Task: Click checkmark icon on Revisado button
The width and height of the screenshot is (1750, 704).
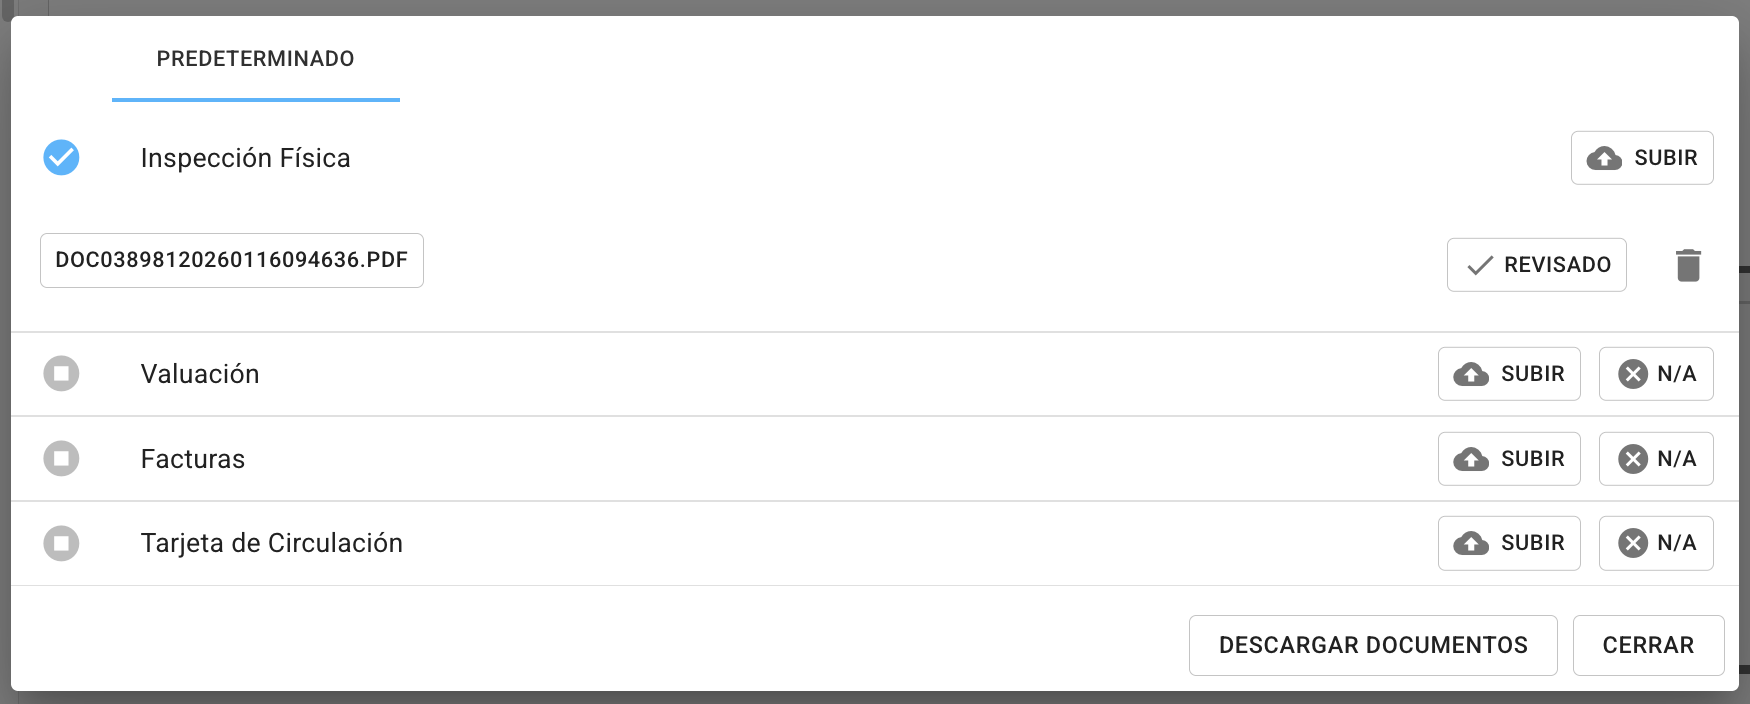Action: click(x=1480, y=265)
